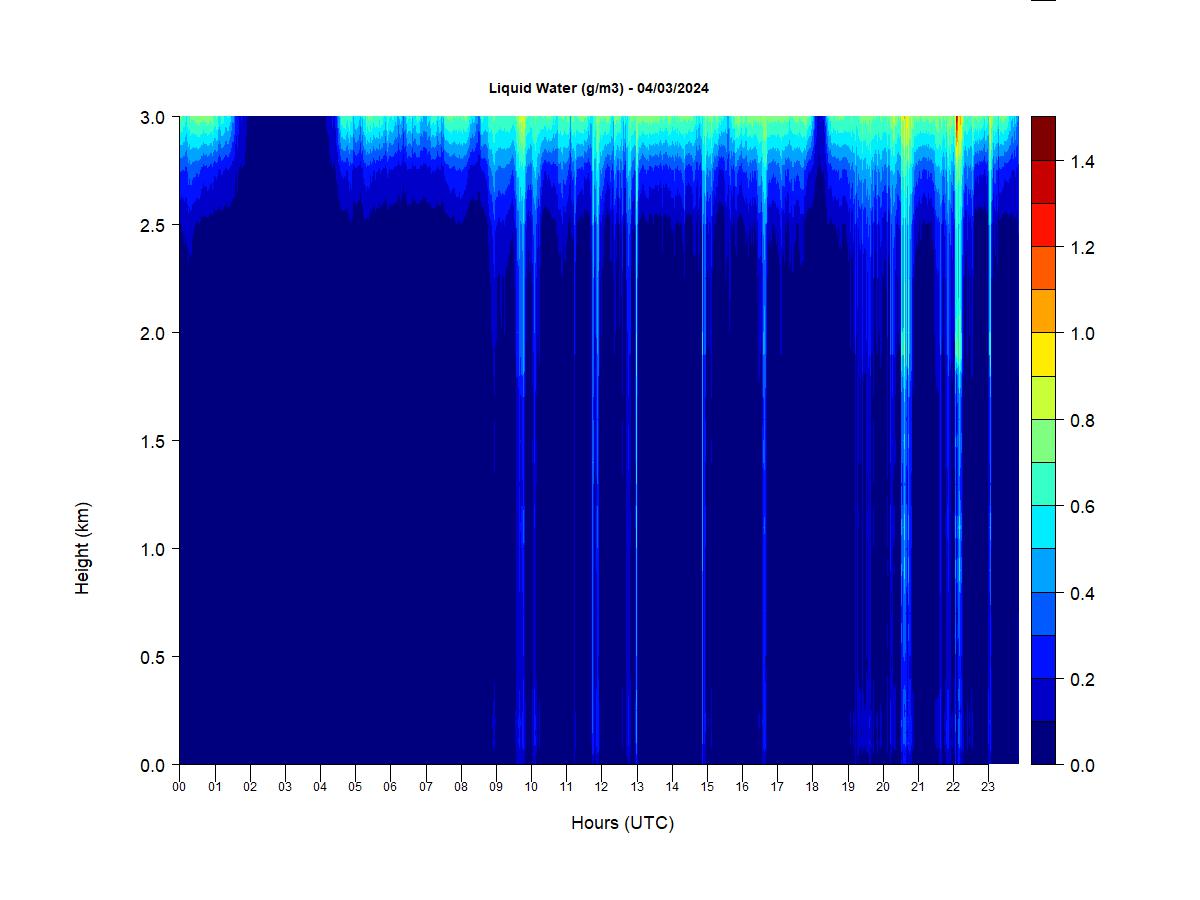
Task: Click the 1.5 height axis tick label
Action: [152, 441]
